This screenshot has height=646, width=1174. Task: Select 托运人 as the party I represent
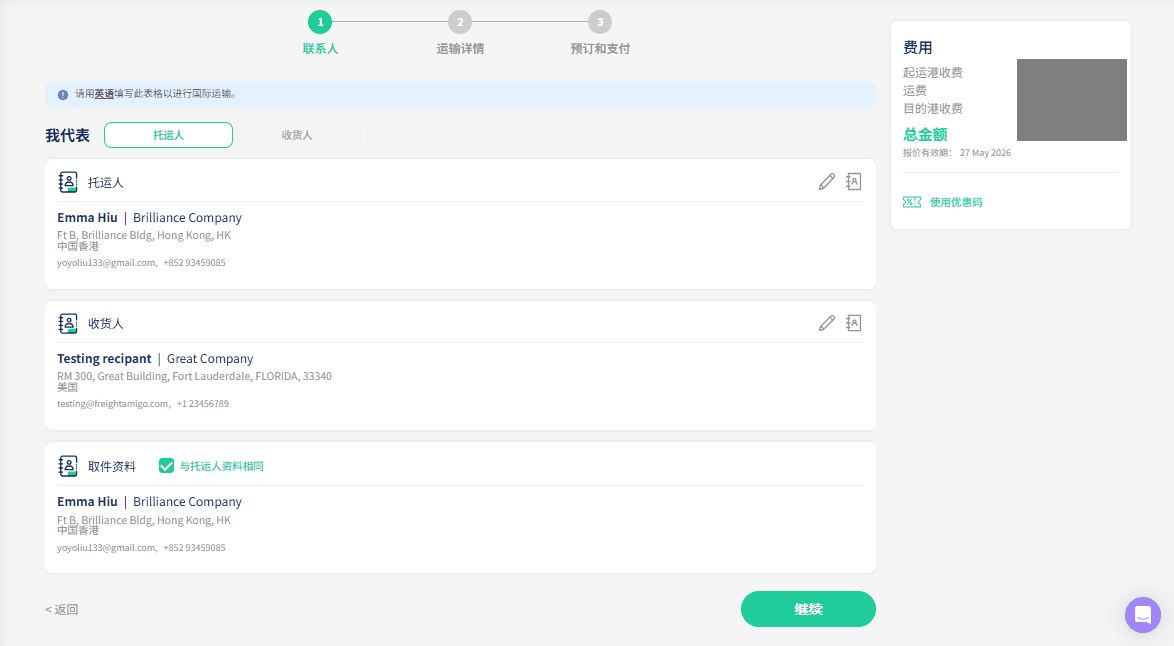click(168, 135)
